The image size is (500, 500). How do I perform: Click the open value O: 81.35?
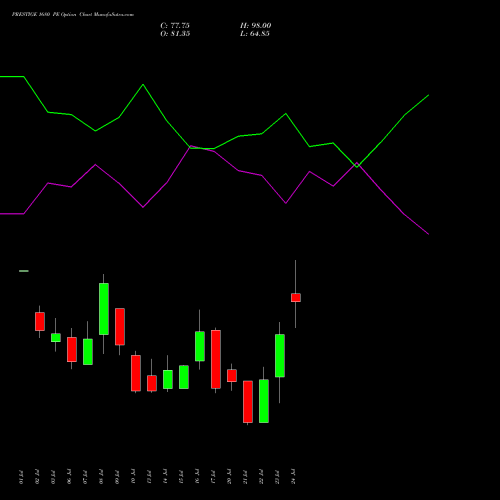click(175, 34)
